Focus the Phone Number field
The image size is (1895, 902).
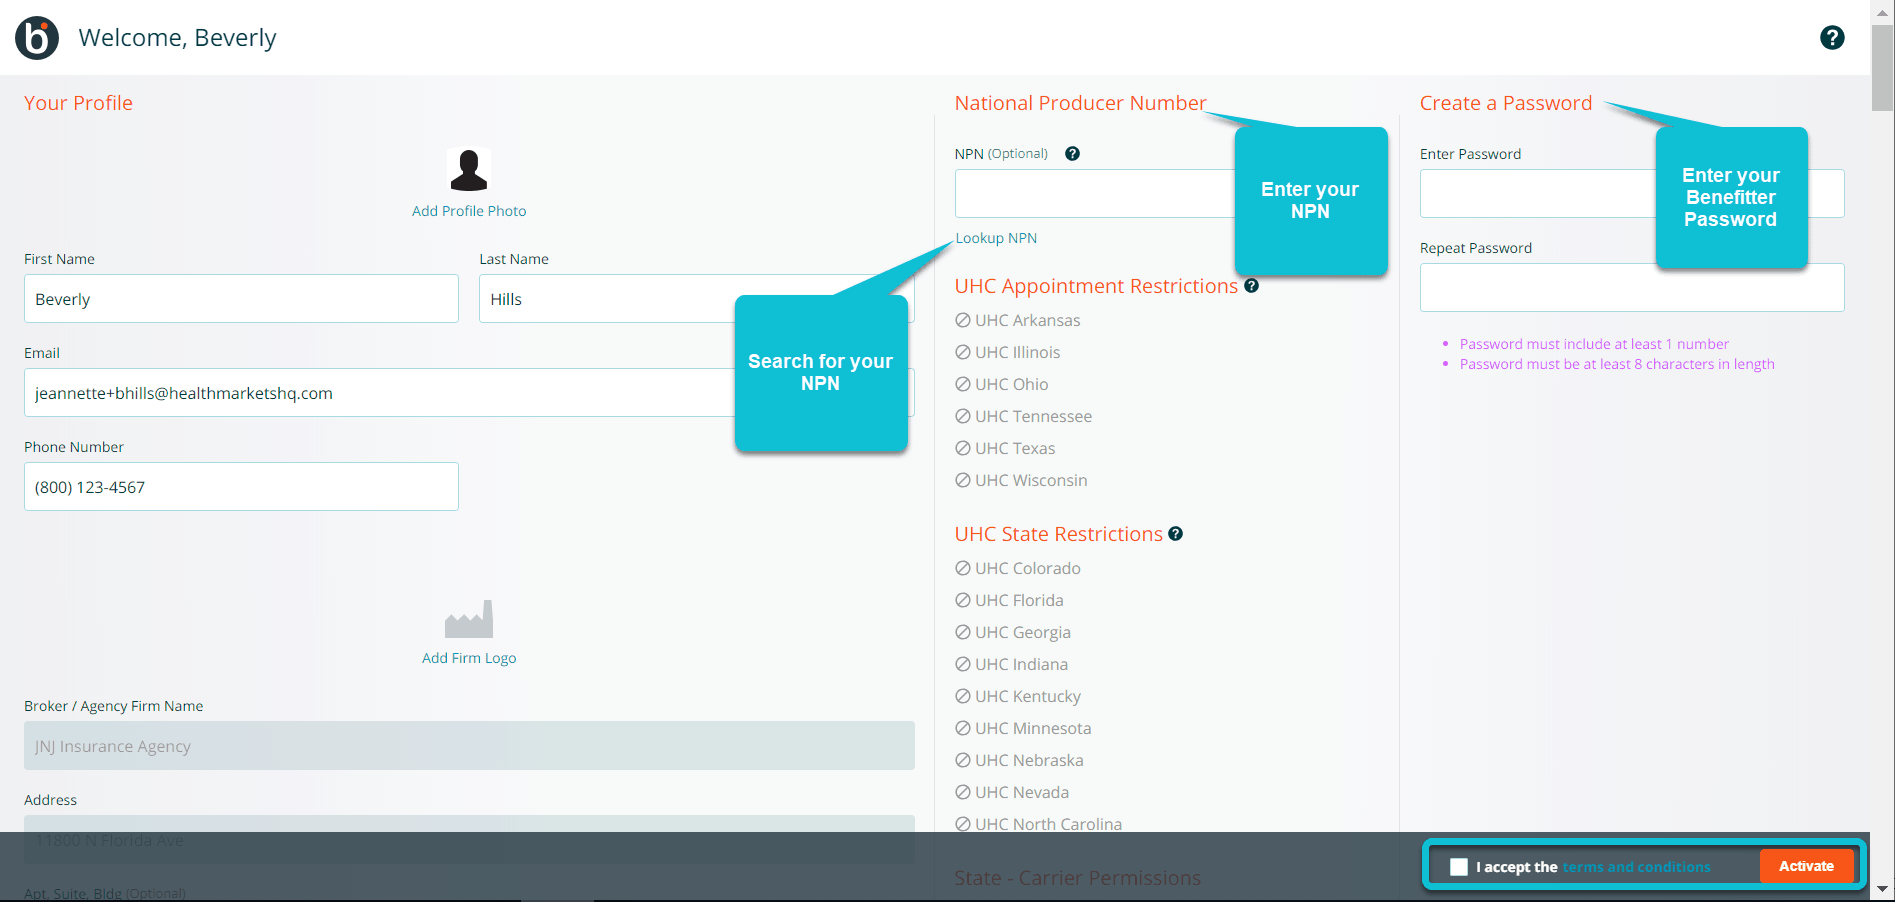[x=241, y=487]
